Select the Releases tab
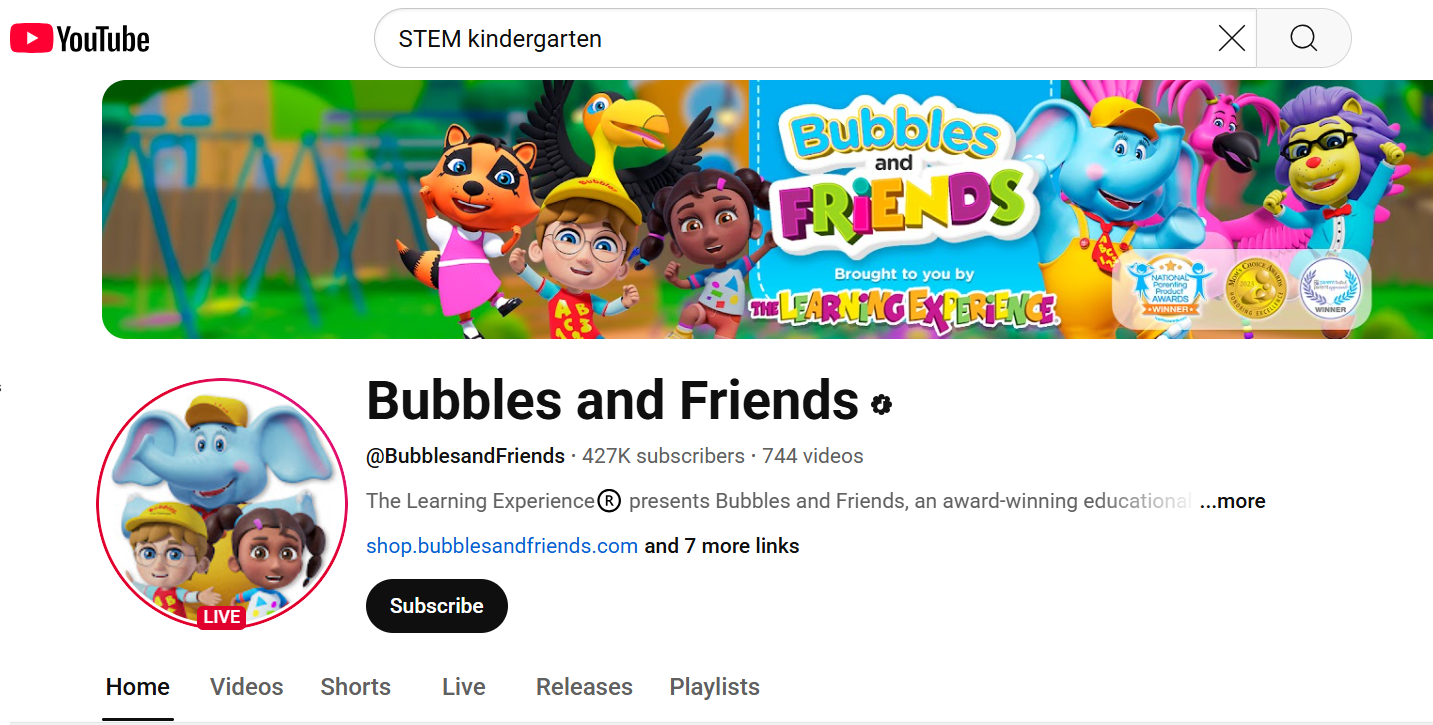The width and height of the screenshot is (1433, 725). coord(584,687)
